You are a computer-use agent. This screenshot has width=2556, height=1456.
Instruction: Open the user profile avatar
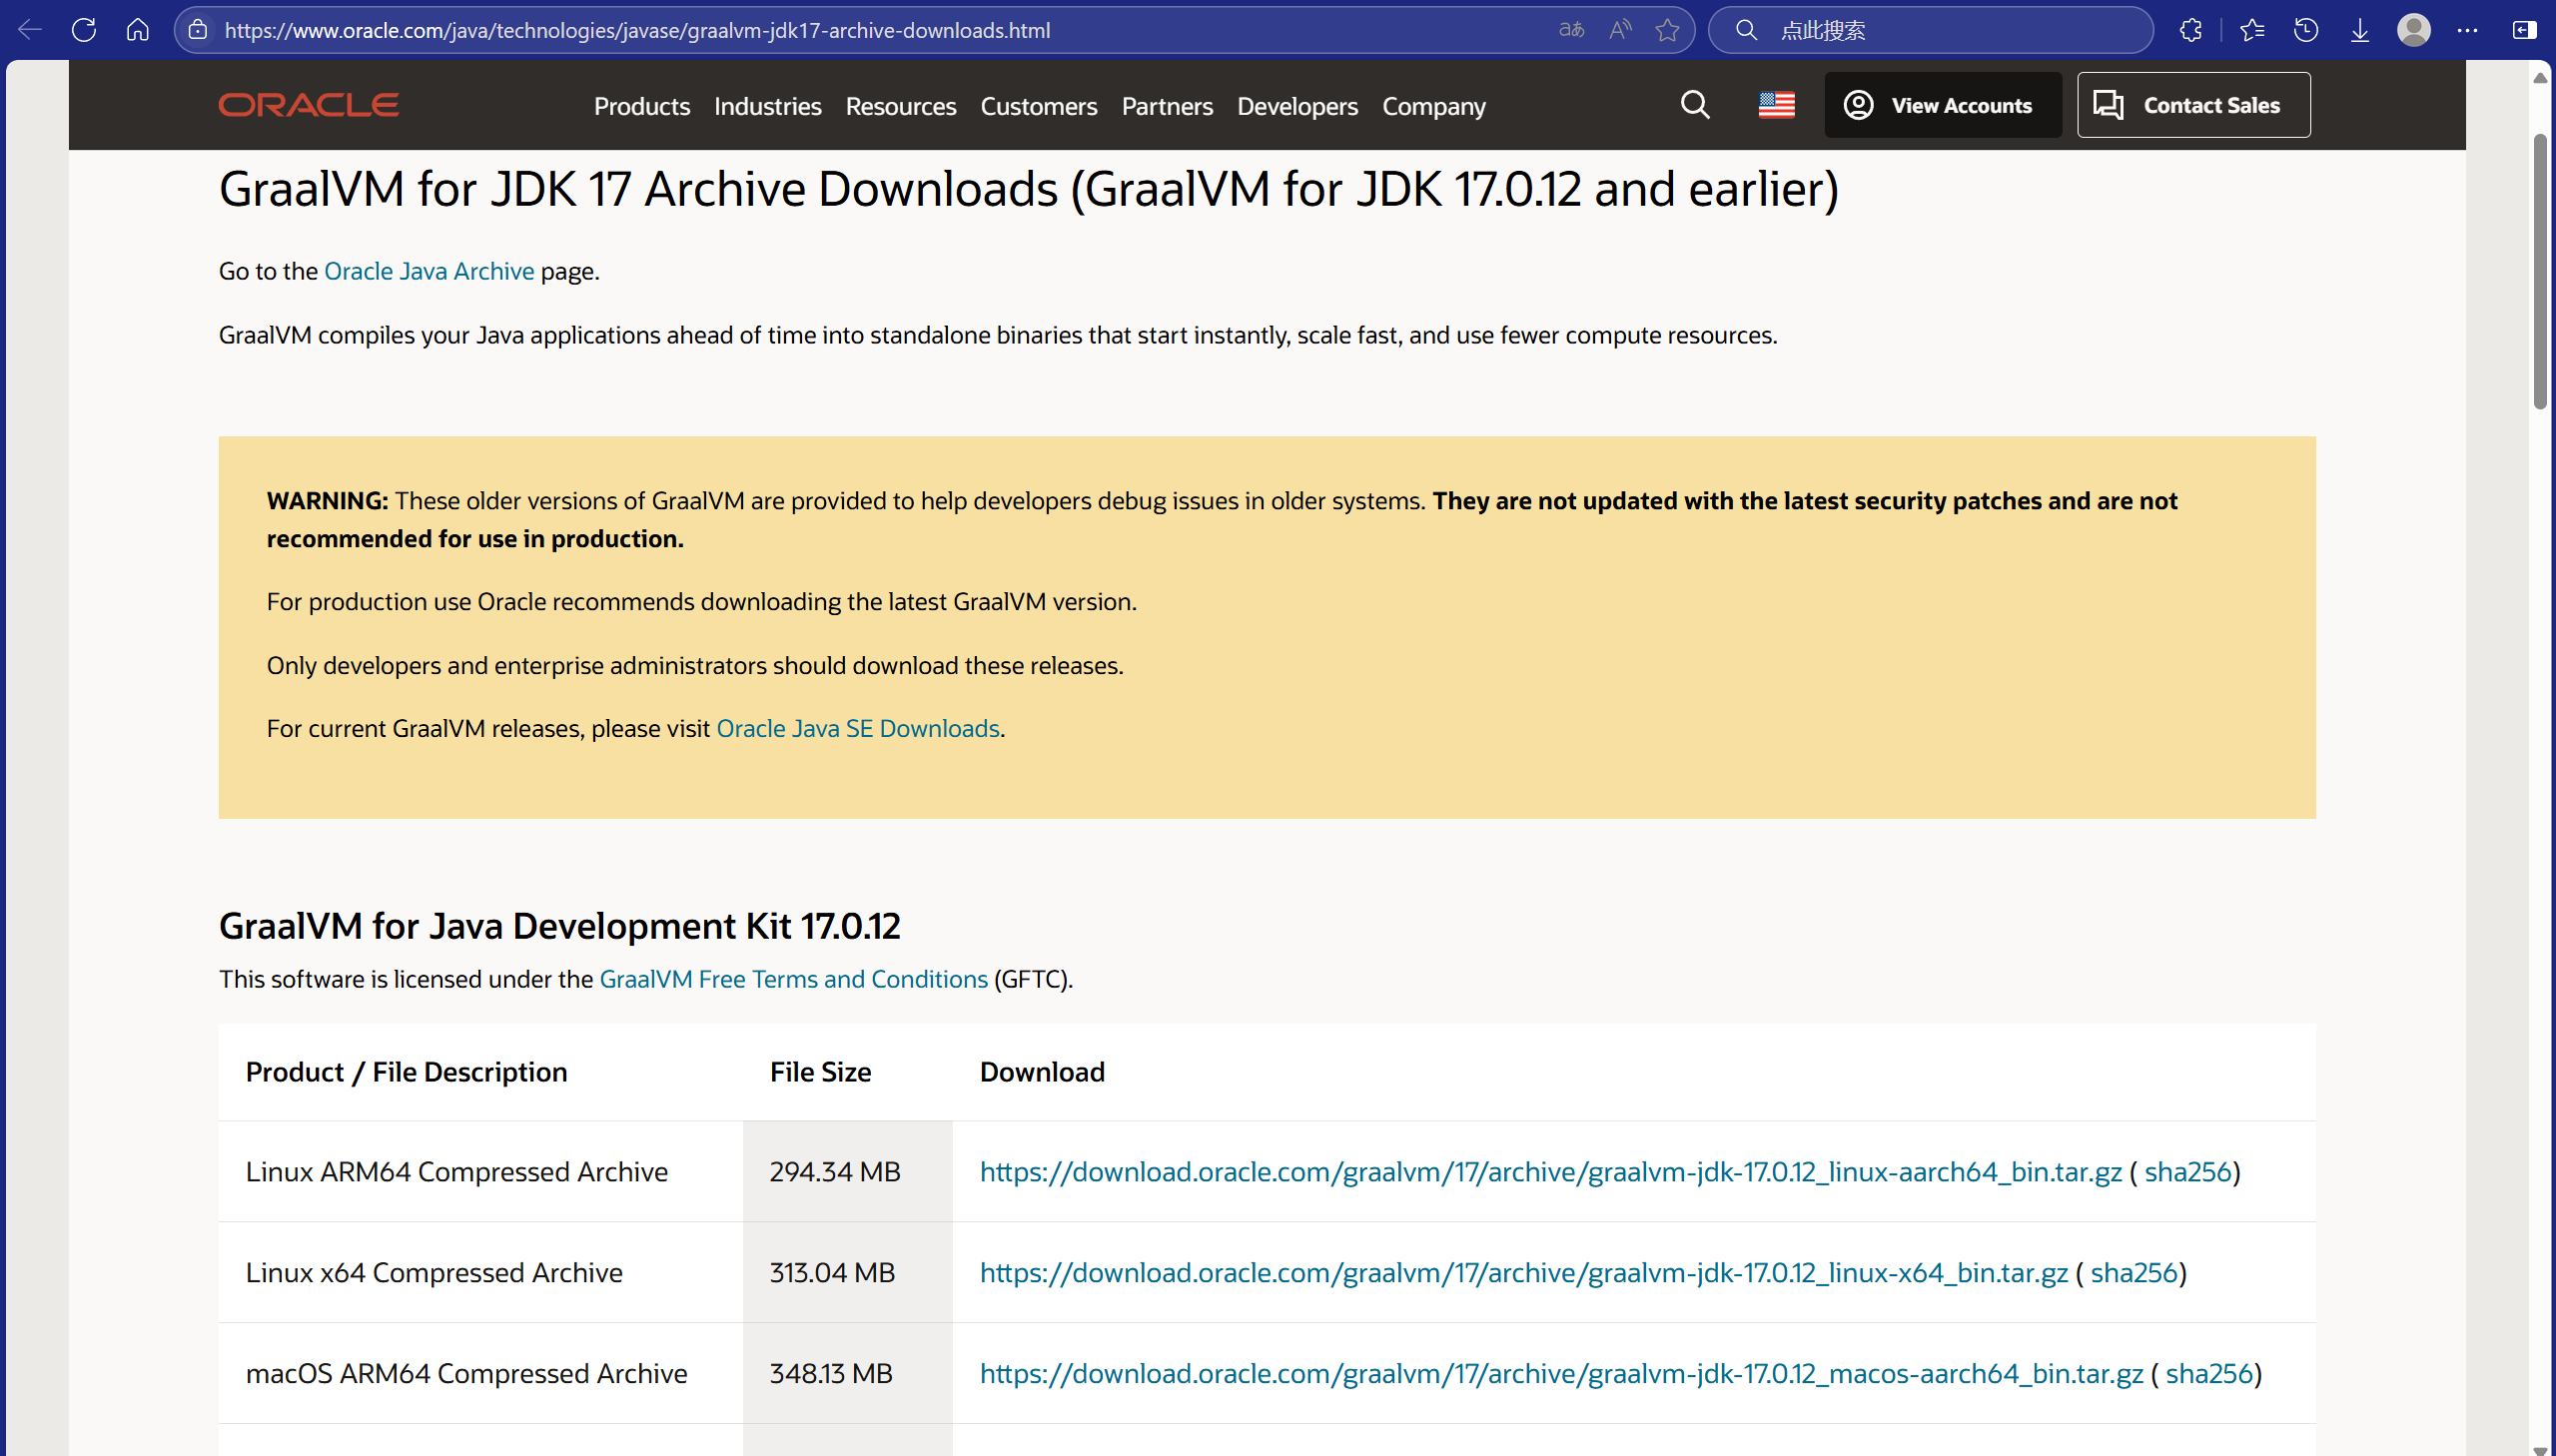[x=2414, y=30]
